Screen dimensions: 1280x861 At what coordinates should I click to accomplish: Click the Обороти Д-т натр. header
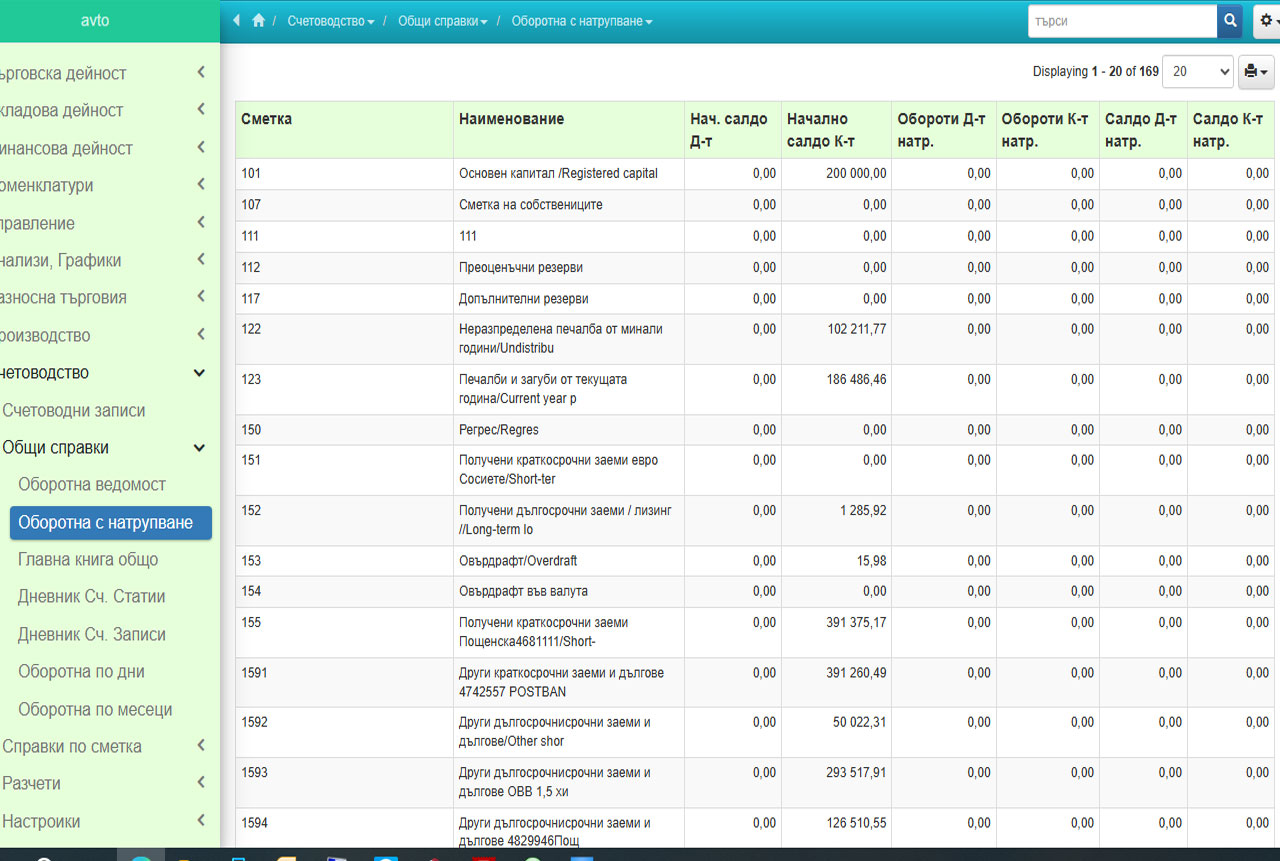pyautogui.click(x=943, y=130)
